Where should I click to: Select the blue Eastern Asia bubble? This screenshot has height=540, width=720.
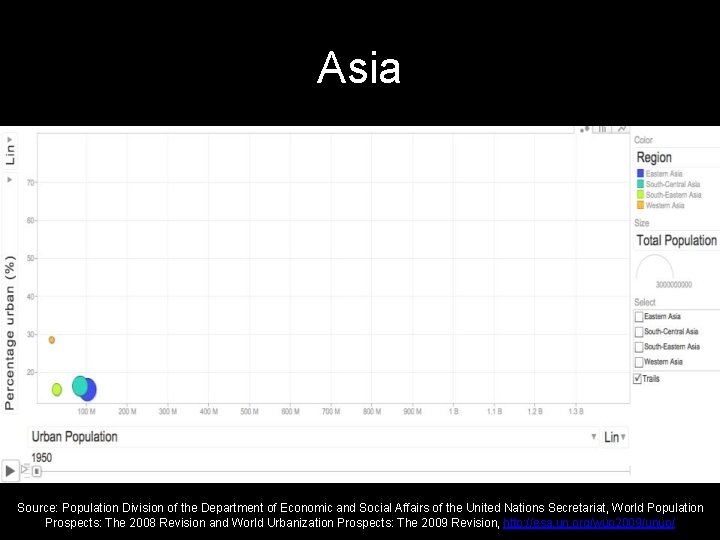pyautogui.click(x=90, y=390)
